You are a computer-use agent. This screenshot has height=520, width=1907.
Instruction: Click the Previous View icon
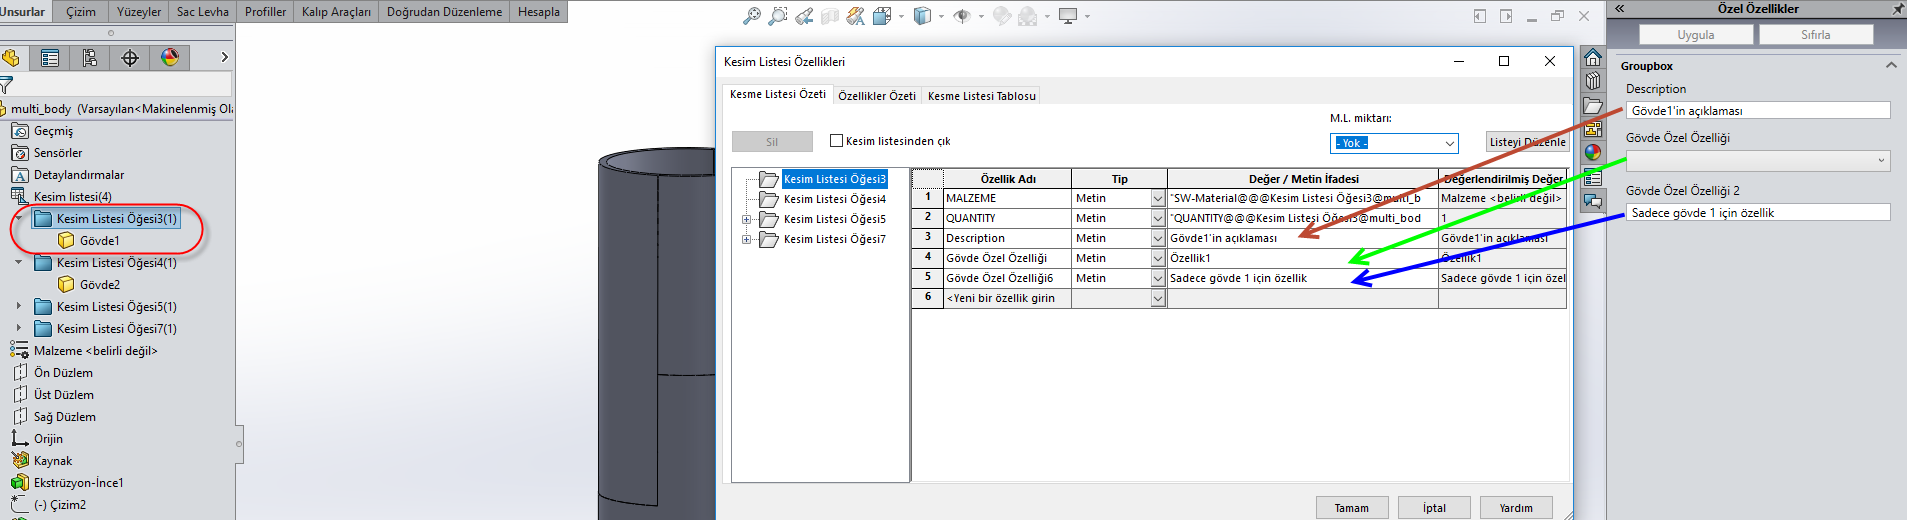(804, 16)
